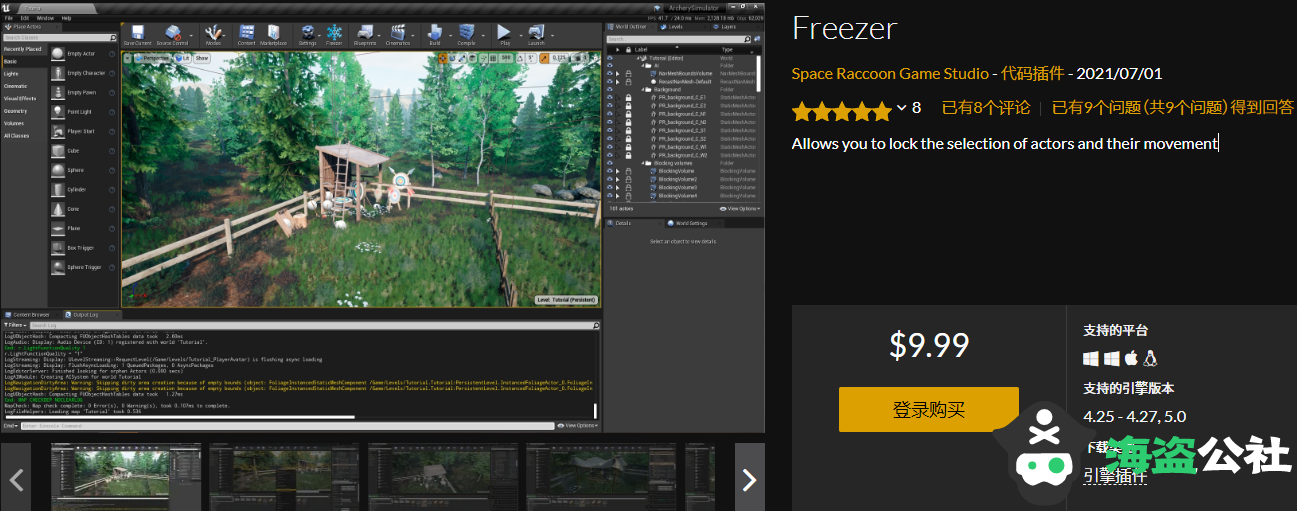Open the 已有9个问题 questions link
Image resolution: width=1297 pixels, height=511 pixels.
point(1173,108)
